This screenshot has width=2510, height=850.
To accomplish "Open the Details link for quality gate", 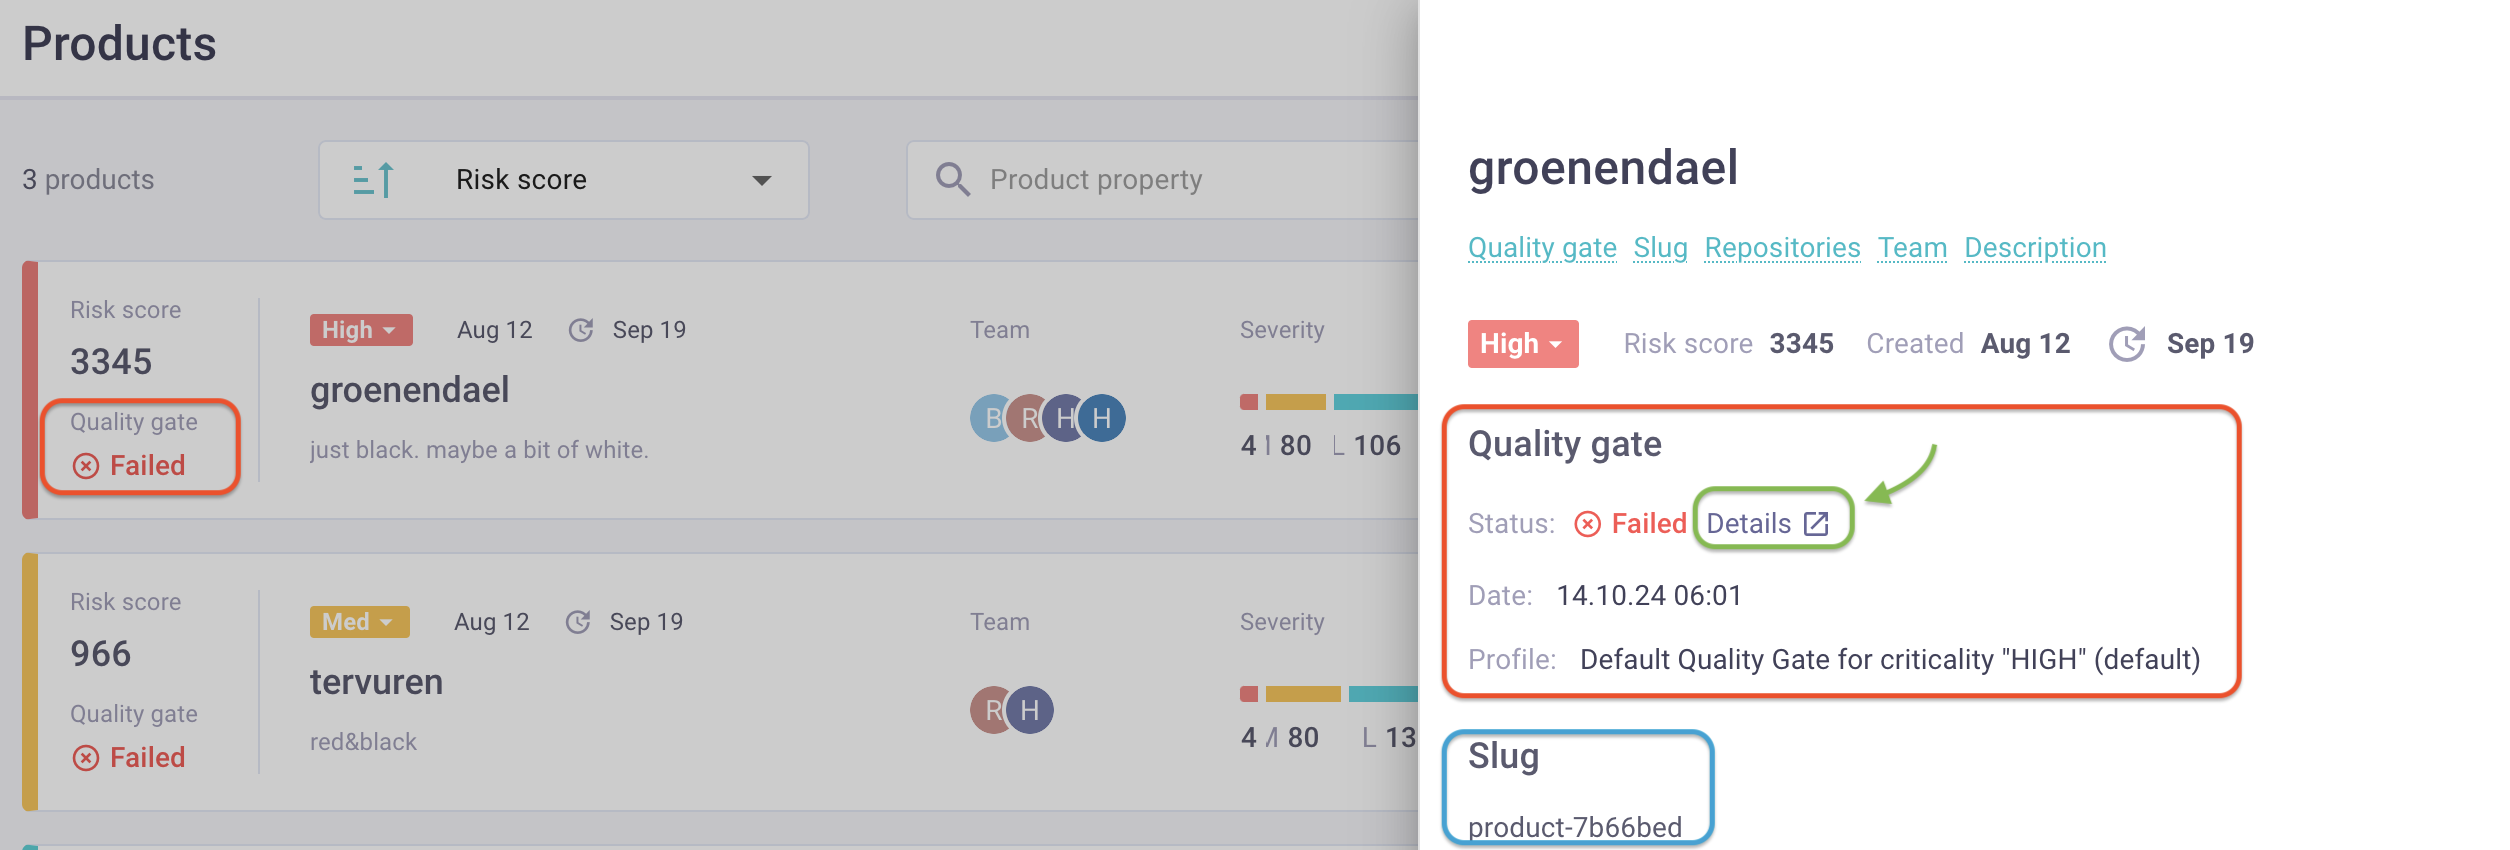I will click(x=1768, y=523).
